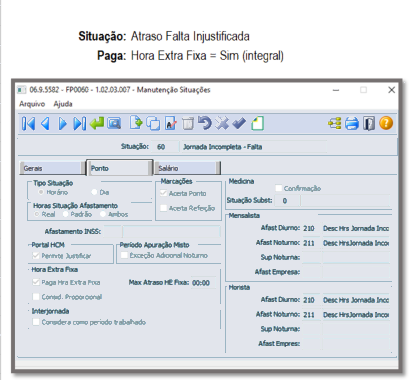
Task: Click the undo arrow icon
Action: (205, 123)
